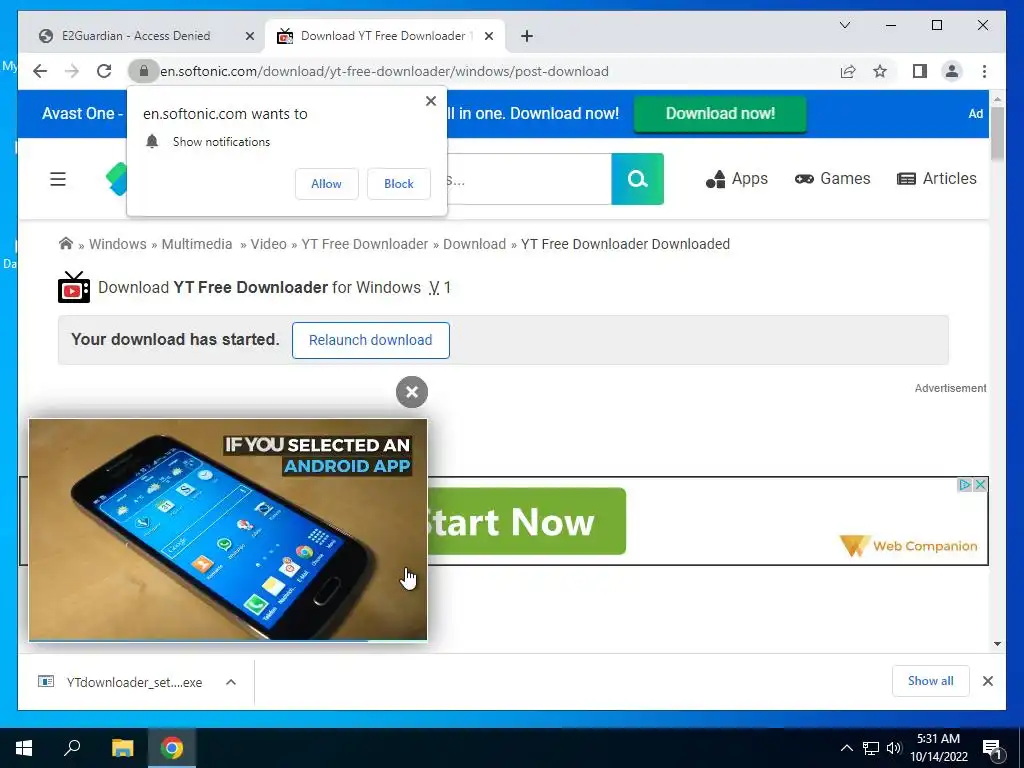Open Chrome's tab search chevron
This screenshot has width=1024, height=768.
click(844, 25)
